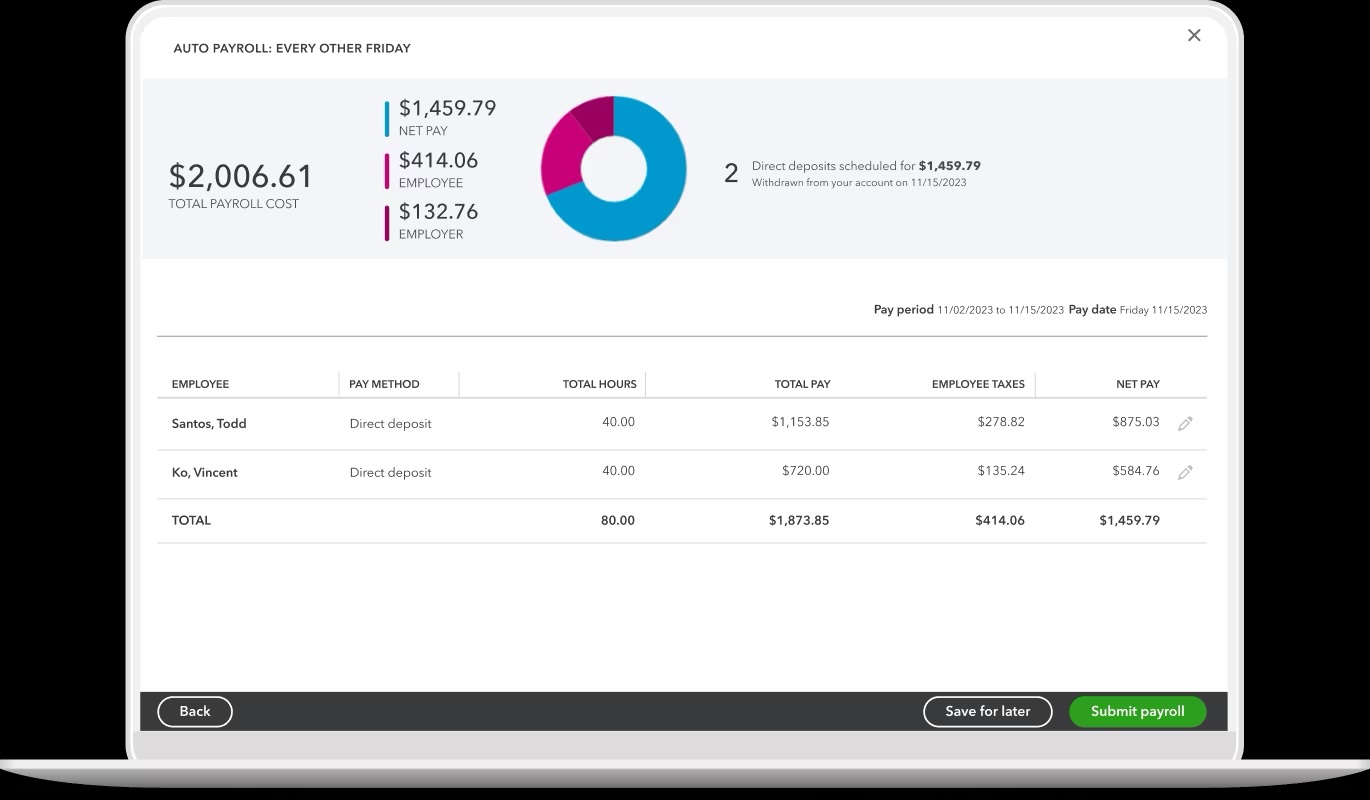Click employee taxes $135.24

click(x=1001, y=471)
